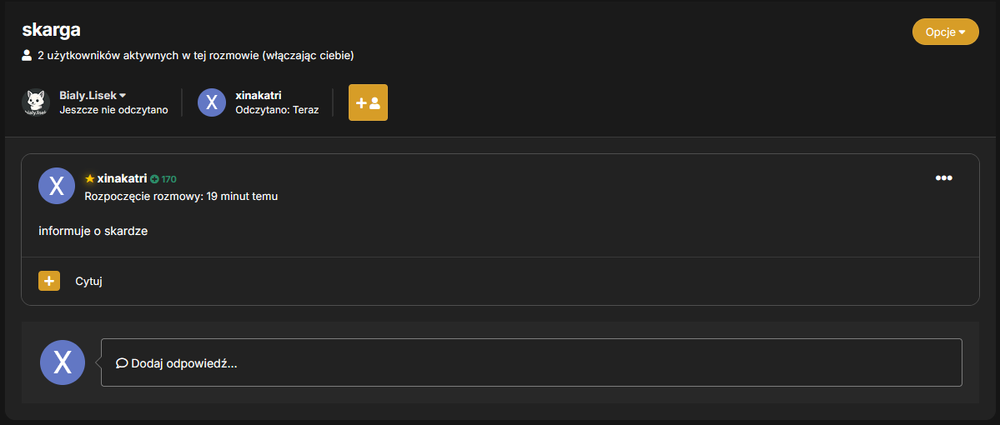Select the Cytuj quote link

(x=89, y=281)
